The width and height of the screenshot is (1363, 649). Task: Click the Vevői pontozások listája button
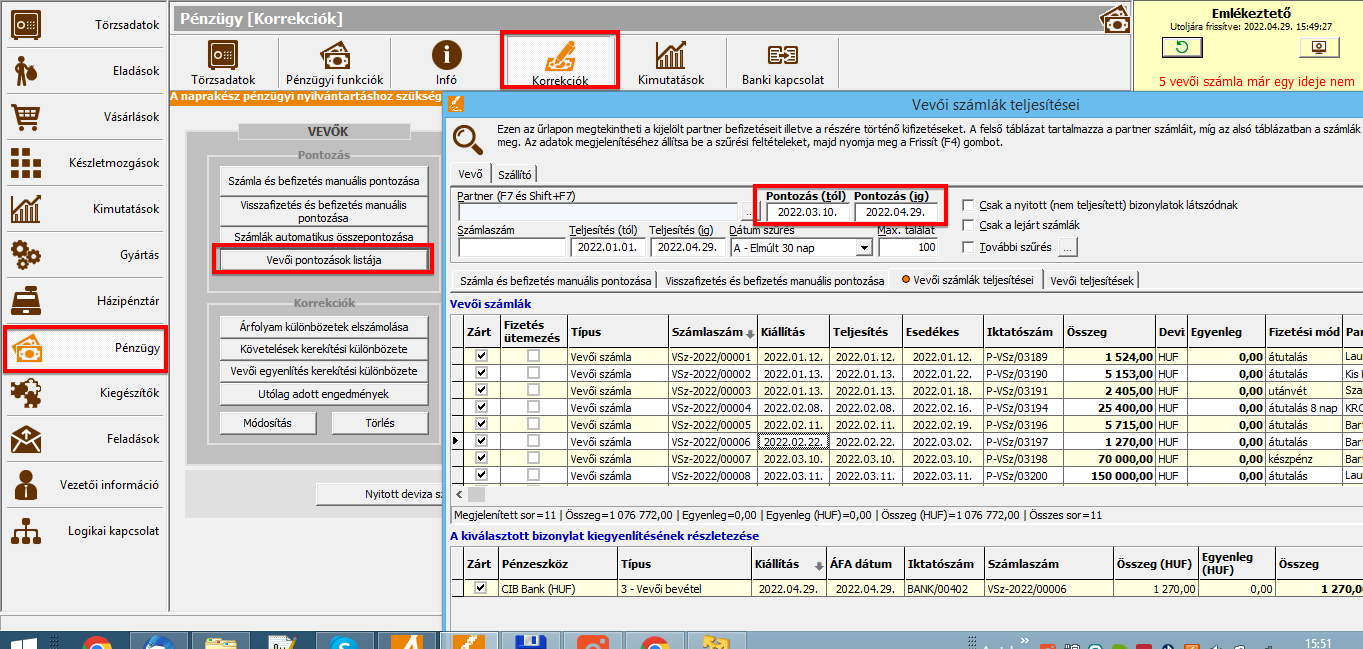click(323, 260)
